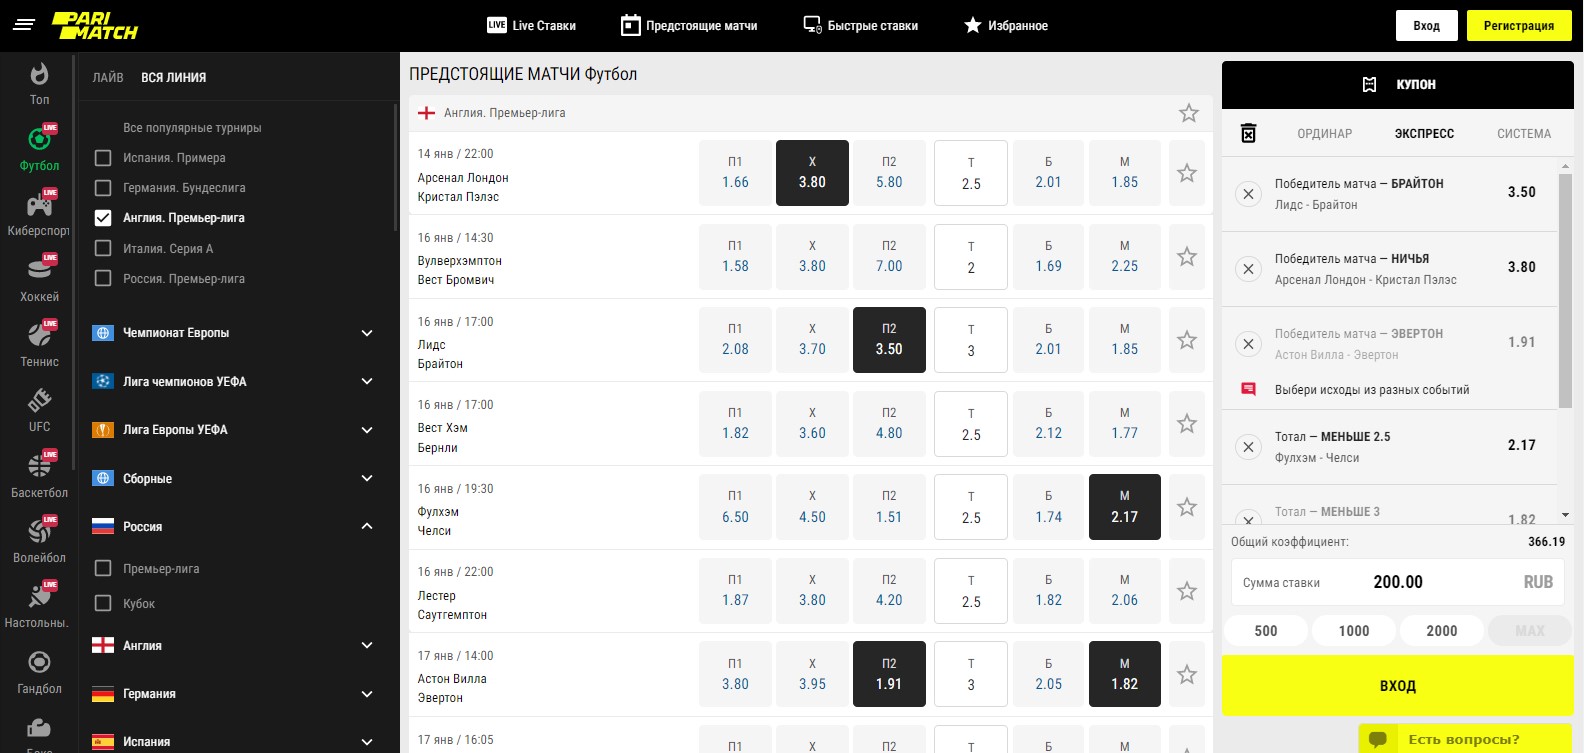Favorite the Англия Премьер-лига league star

1188,113
